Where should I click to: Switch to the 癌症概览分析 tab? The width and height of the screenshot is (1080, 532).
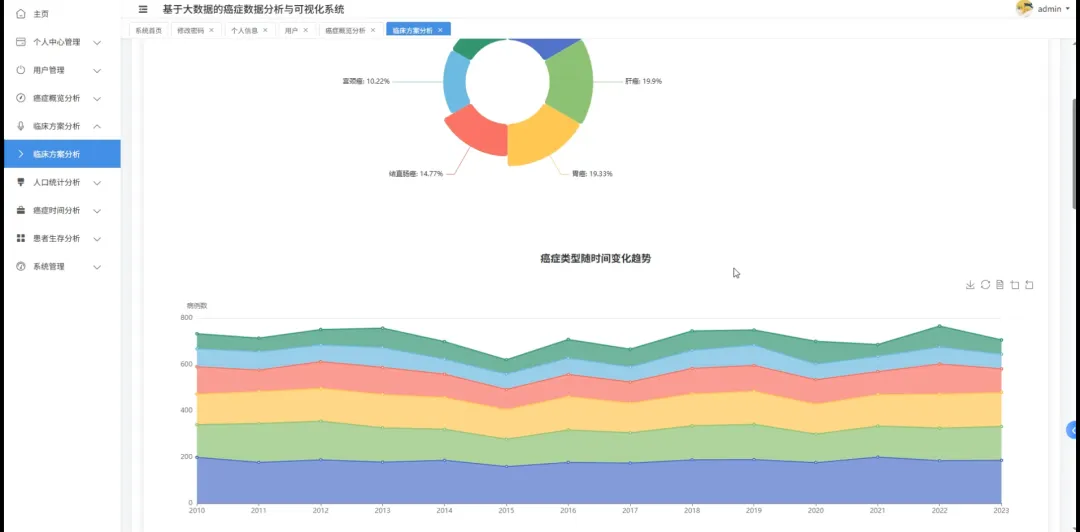point(345,30)
